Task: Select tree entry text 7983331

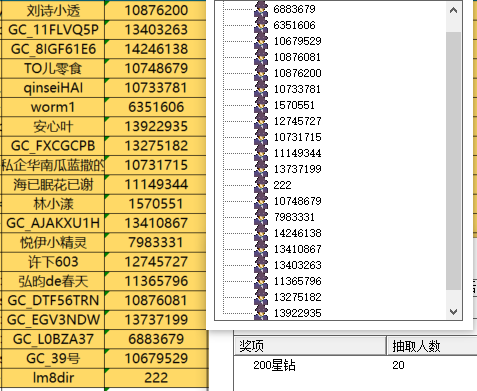Action: (x=294, y=217)
